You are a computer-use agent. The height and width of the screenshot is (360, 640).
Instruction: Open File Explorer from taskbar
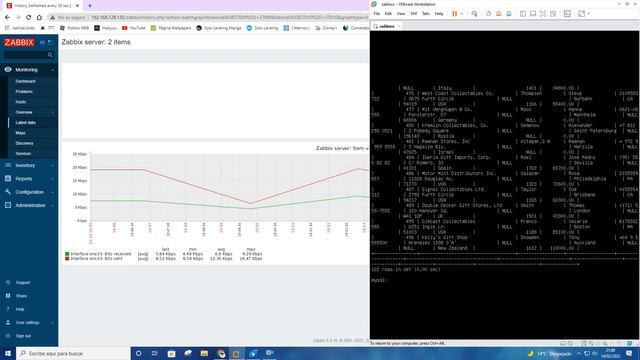point(204,353)
